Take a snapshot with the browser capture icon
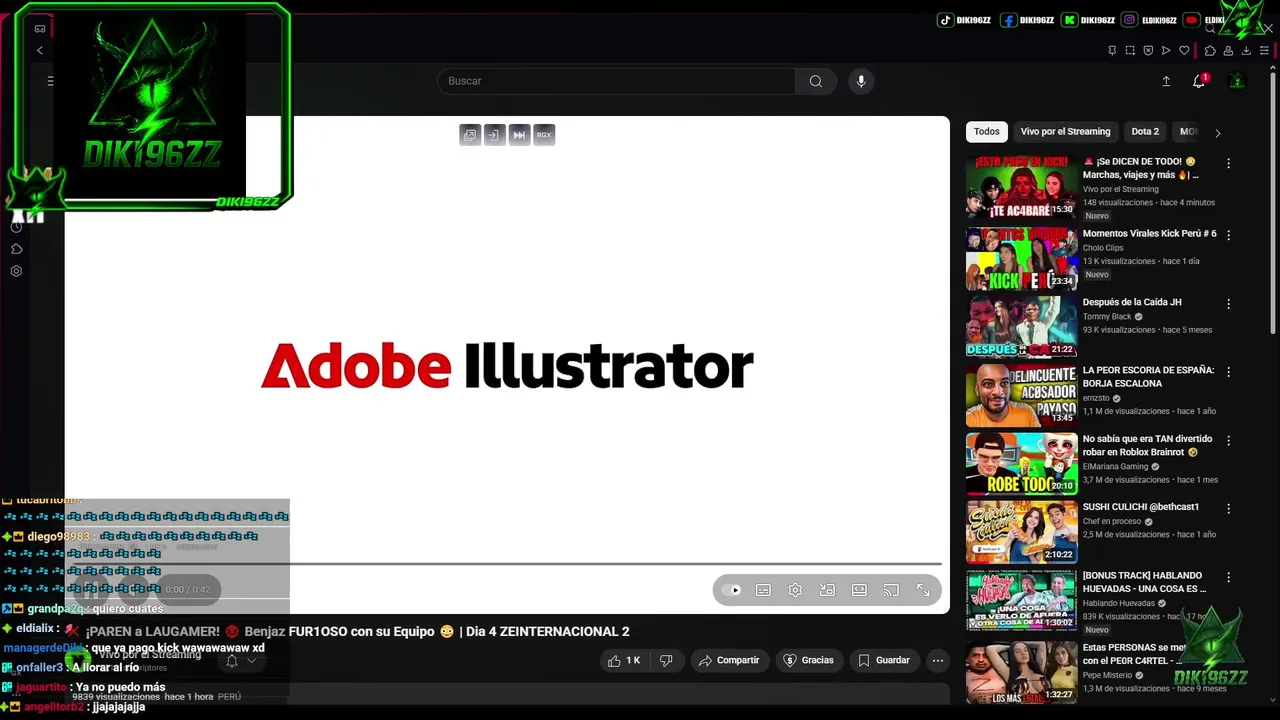Screen dimensions: 1280x720 (1130, 50)
